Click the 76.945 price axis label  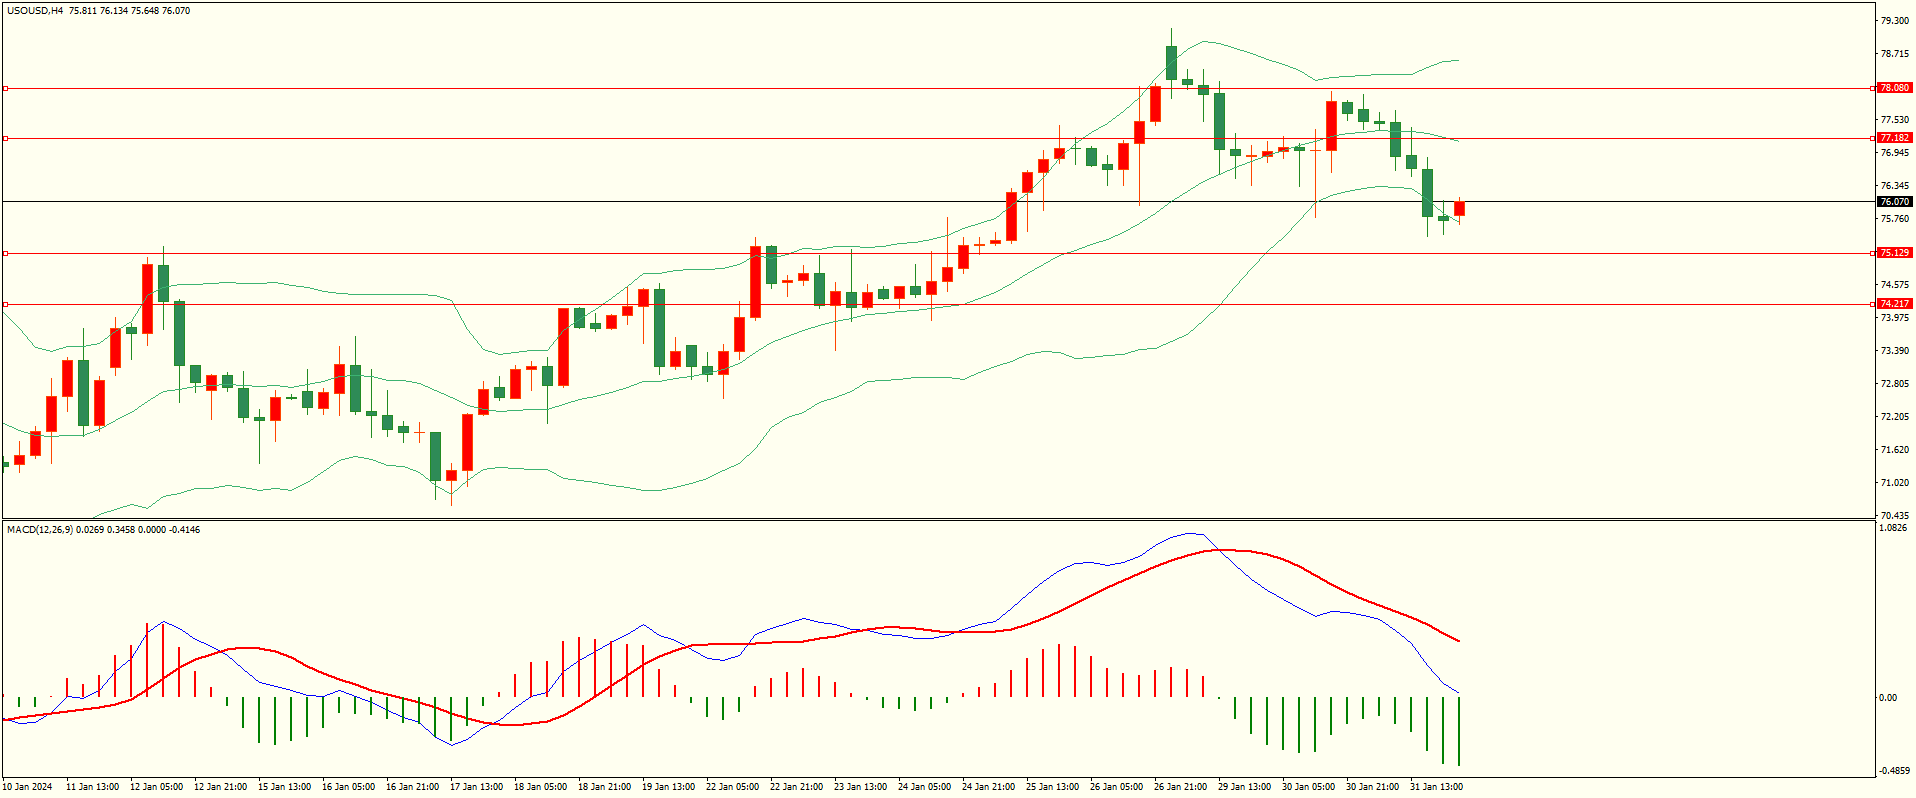point(1894,153)
